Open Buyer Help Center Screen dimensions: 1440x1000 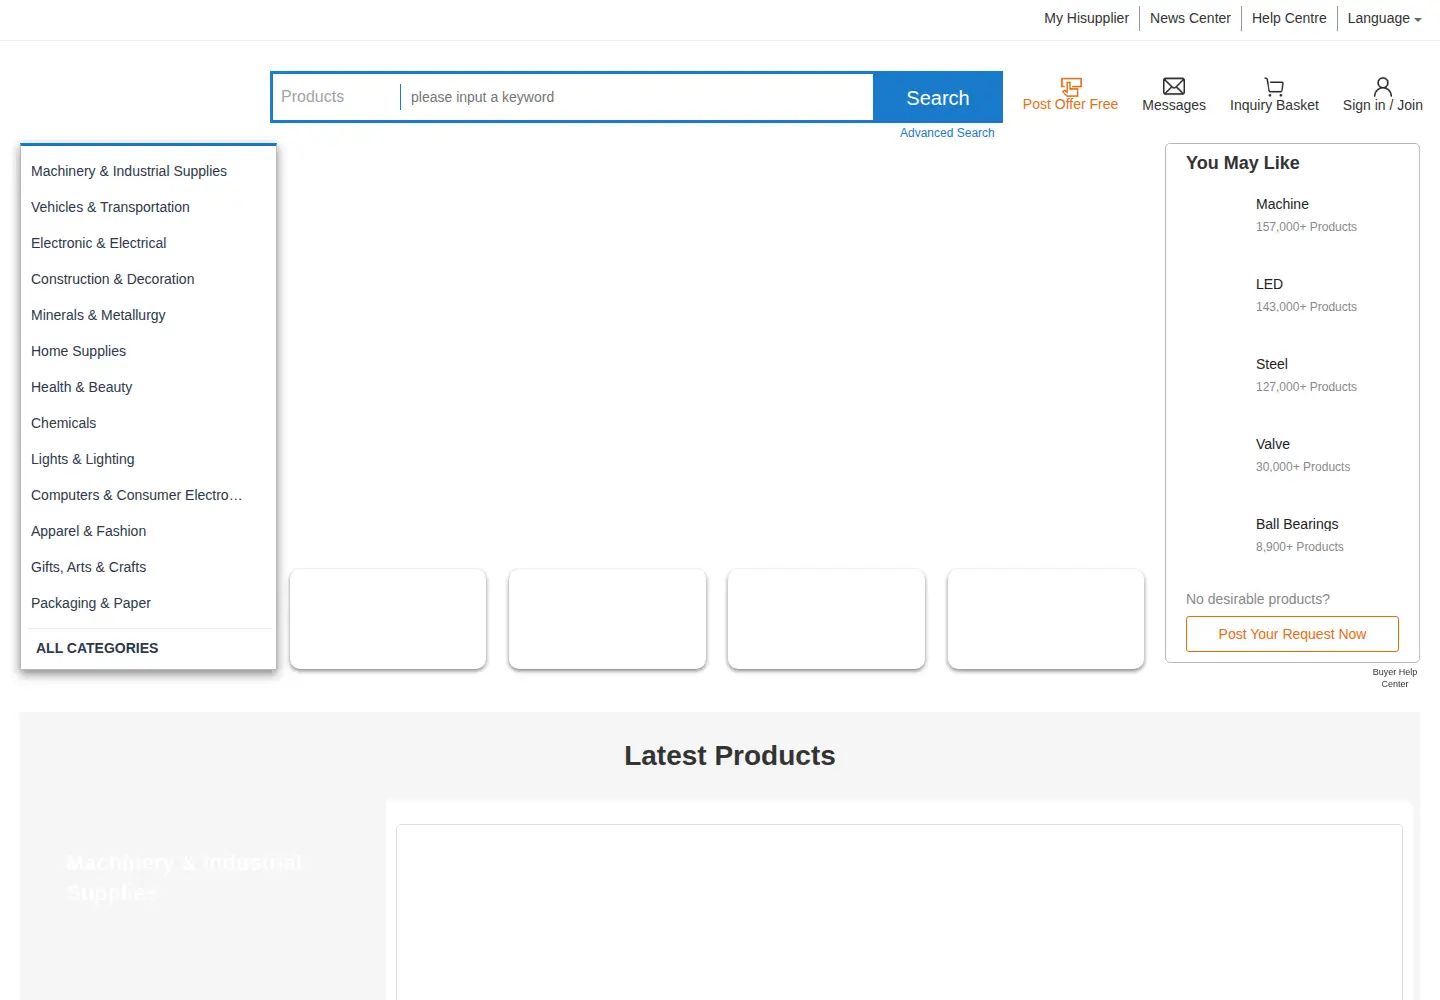coord(1395,678)
